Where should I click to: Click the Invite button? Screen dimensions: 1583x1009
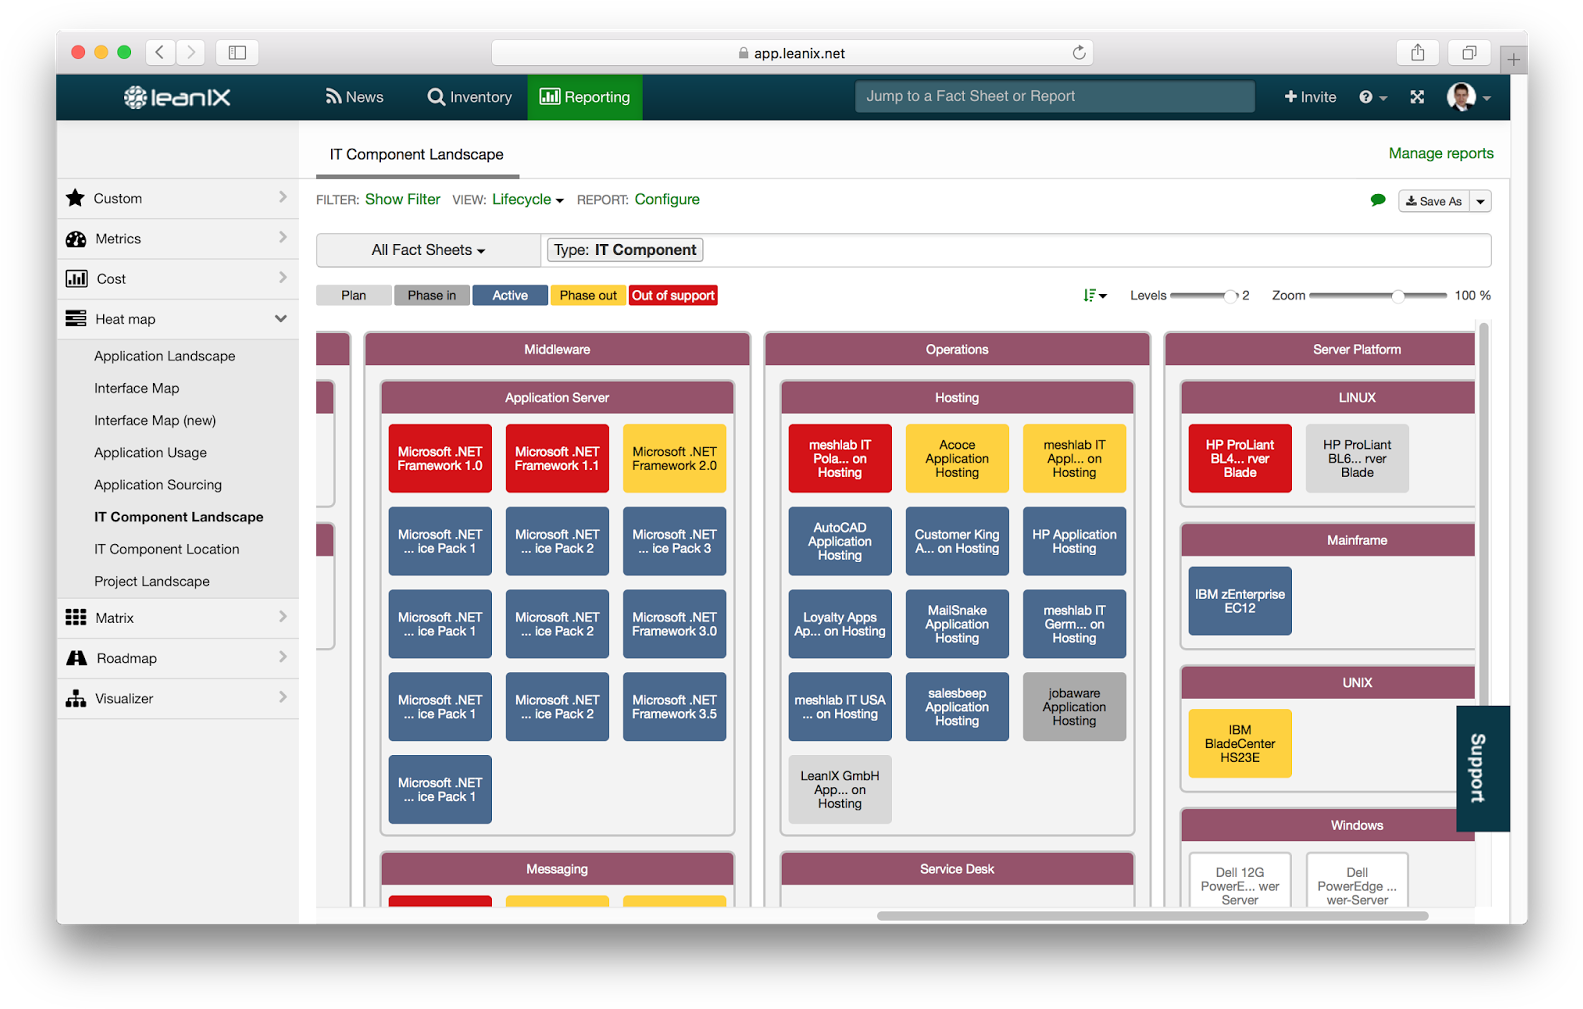[1310, 97]
